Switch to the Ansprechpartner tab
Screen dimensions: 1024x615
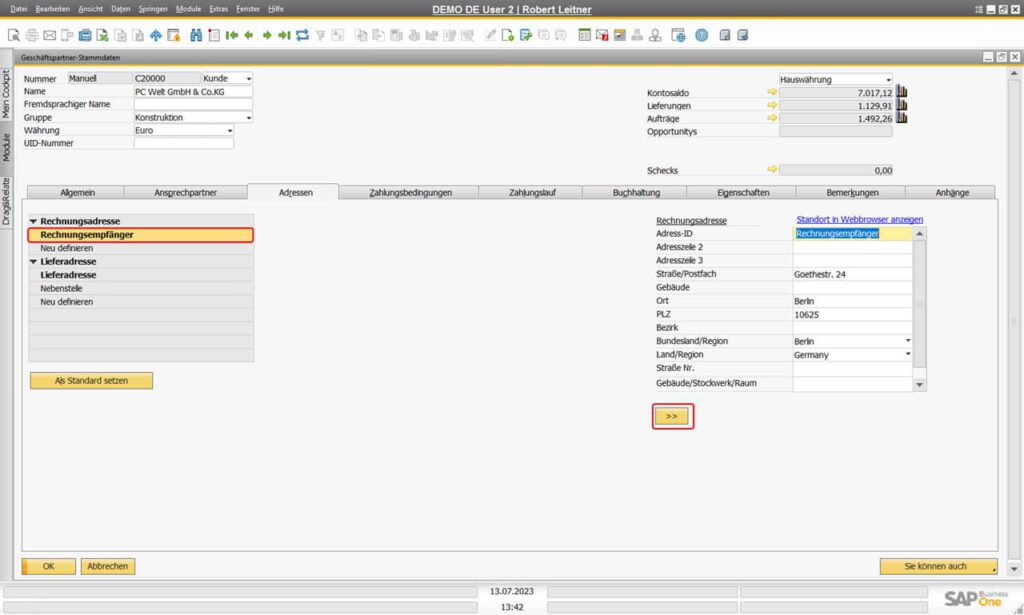[x=185, y=193]
